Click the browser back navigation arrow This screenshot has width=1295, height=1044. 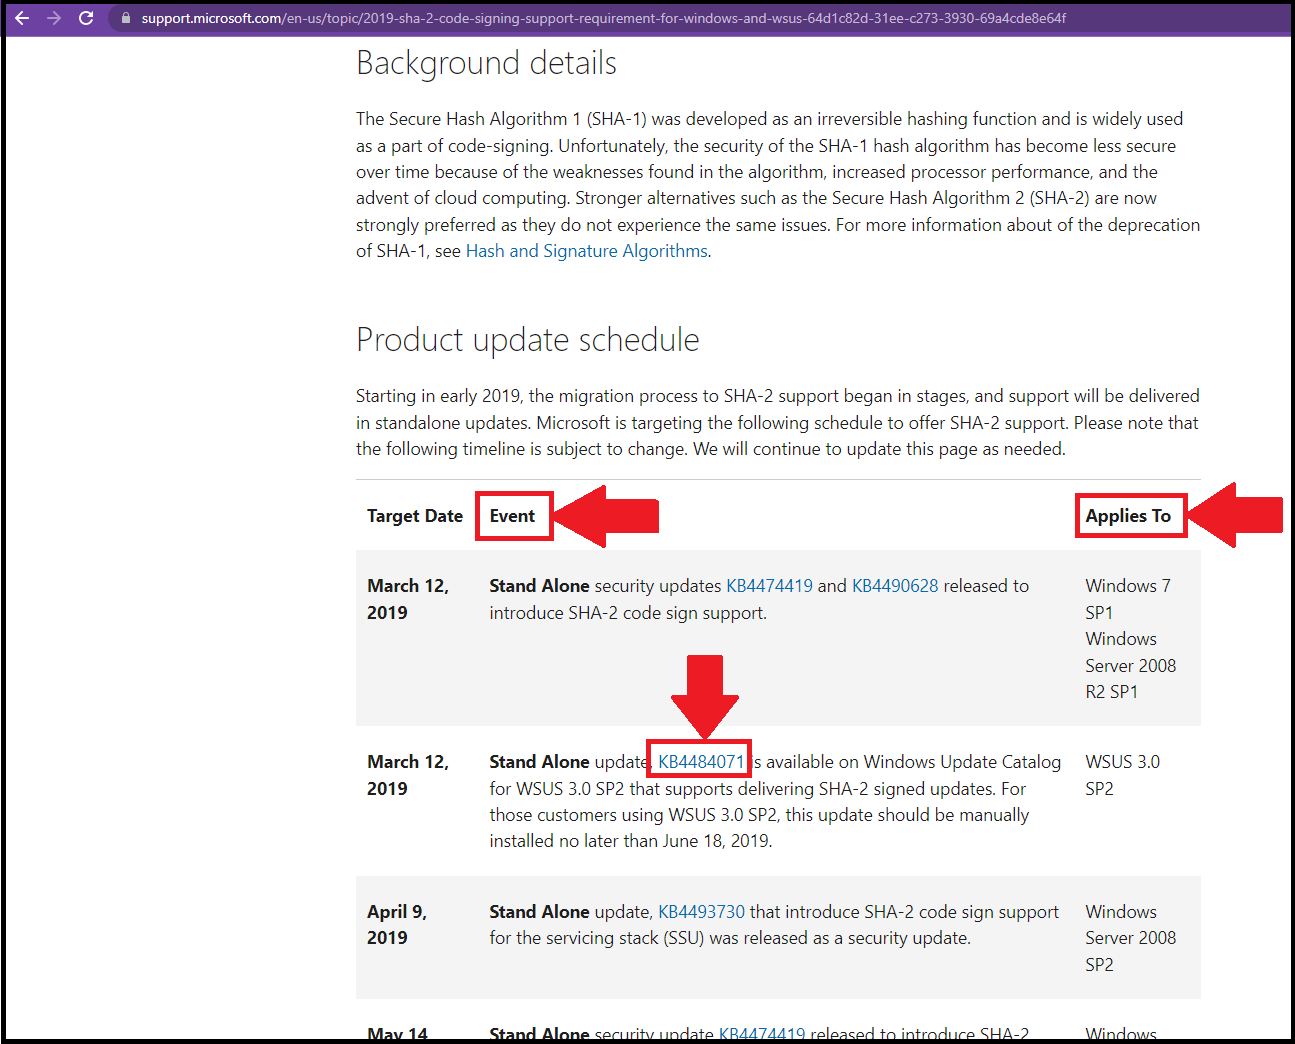coord(22,18)
